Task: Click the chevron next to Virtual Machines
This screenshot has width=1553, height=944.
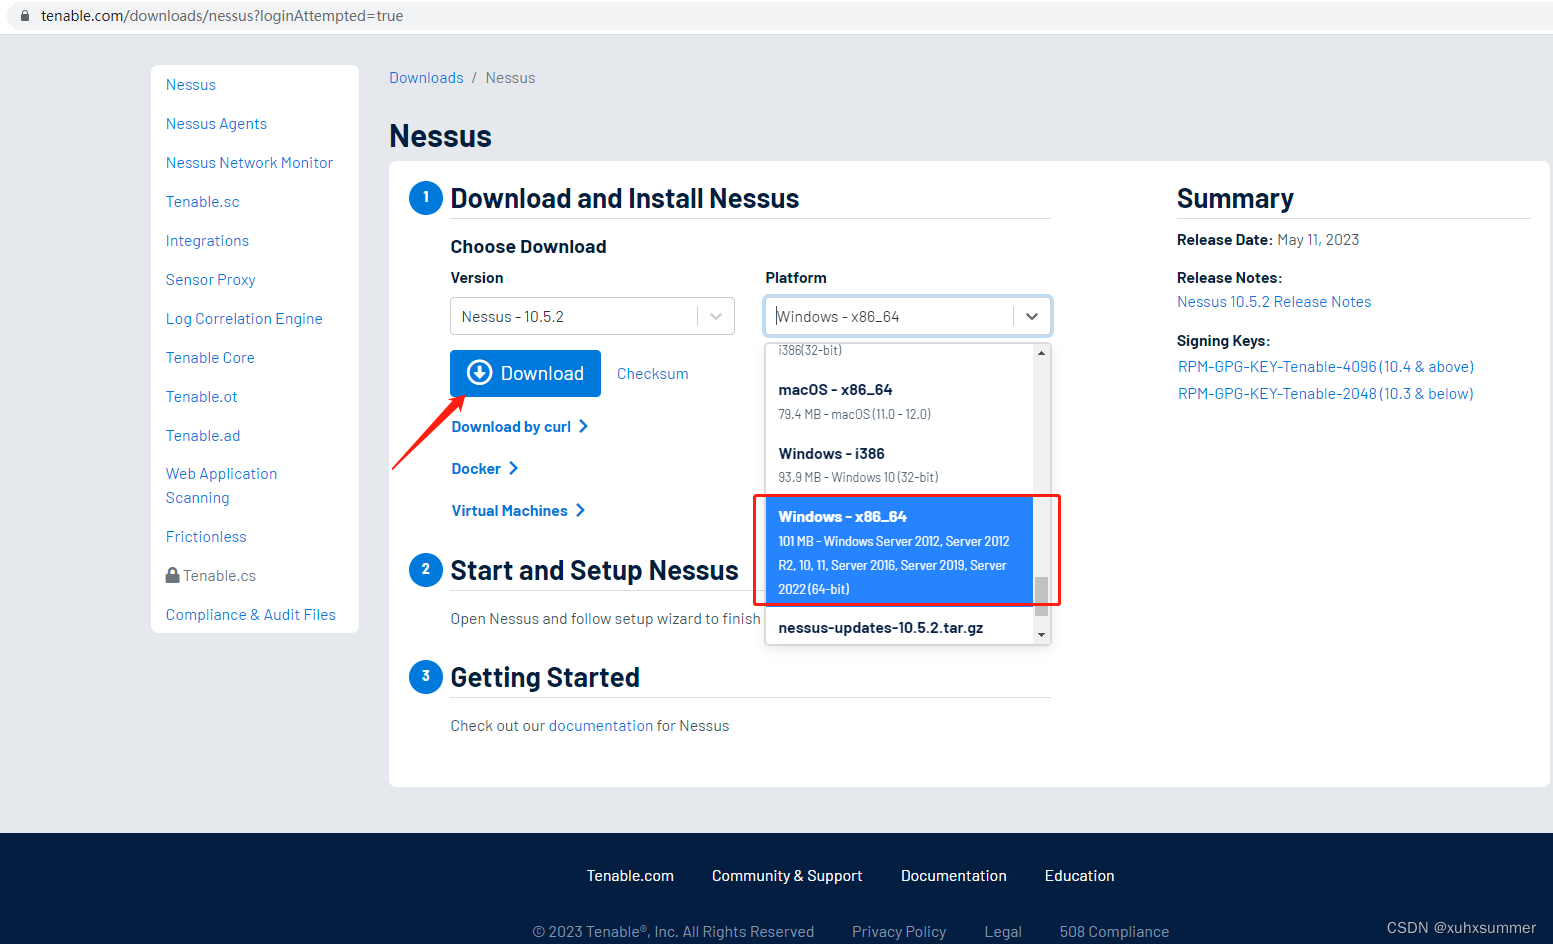Action: click(x=580, y=510)
